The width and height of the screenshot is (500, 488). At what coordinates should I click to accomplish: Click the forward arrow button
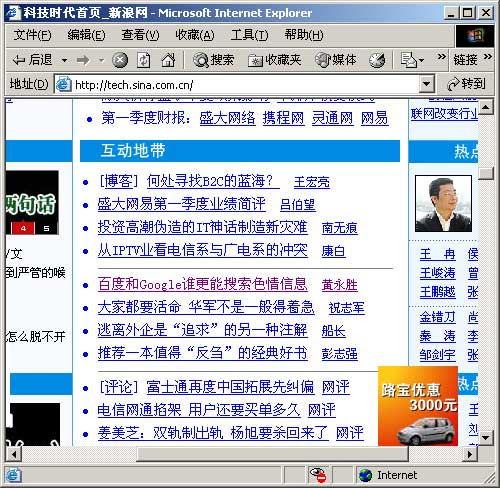pos(83,60)
